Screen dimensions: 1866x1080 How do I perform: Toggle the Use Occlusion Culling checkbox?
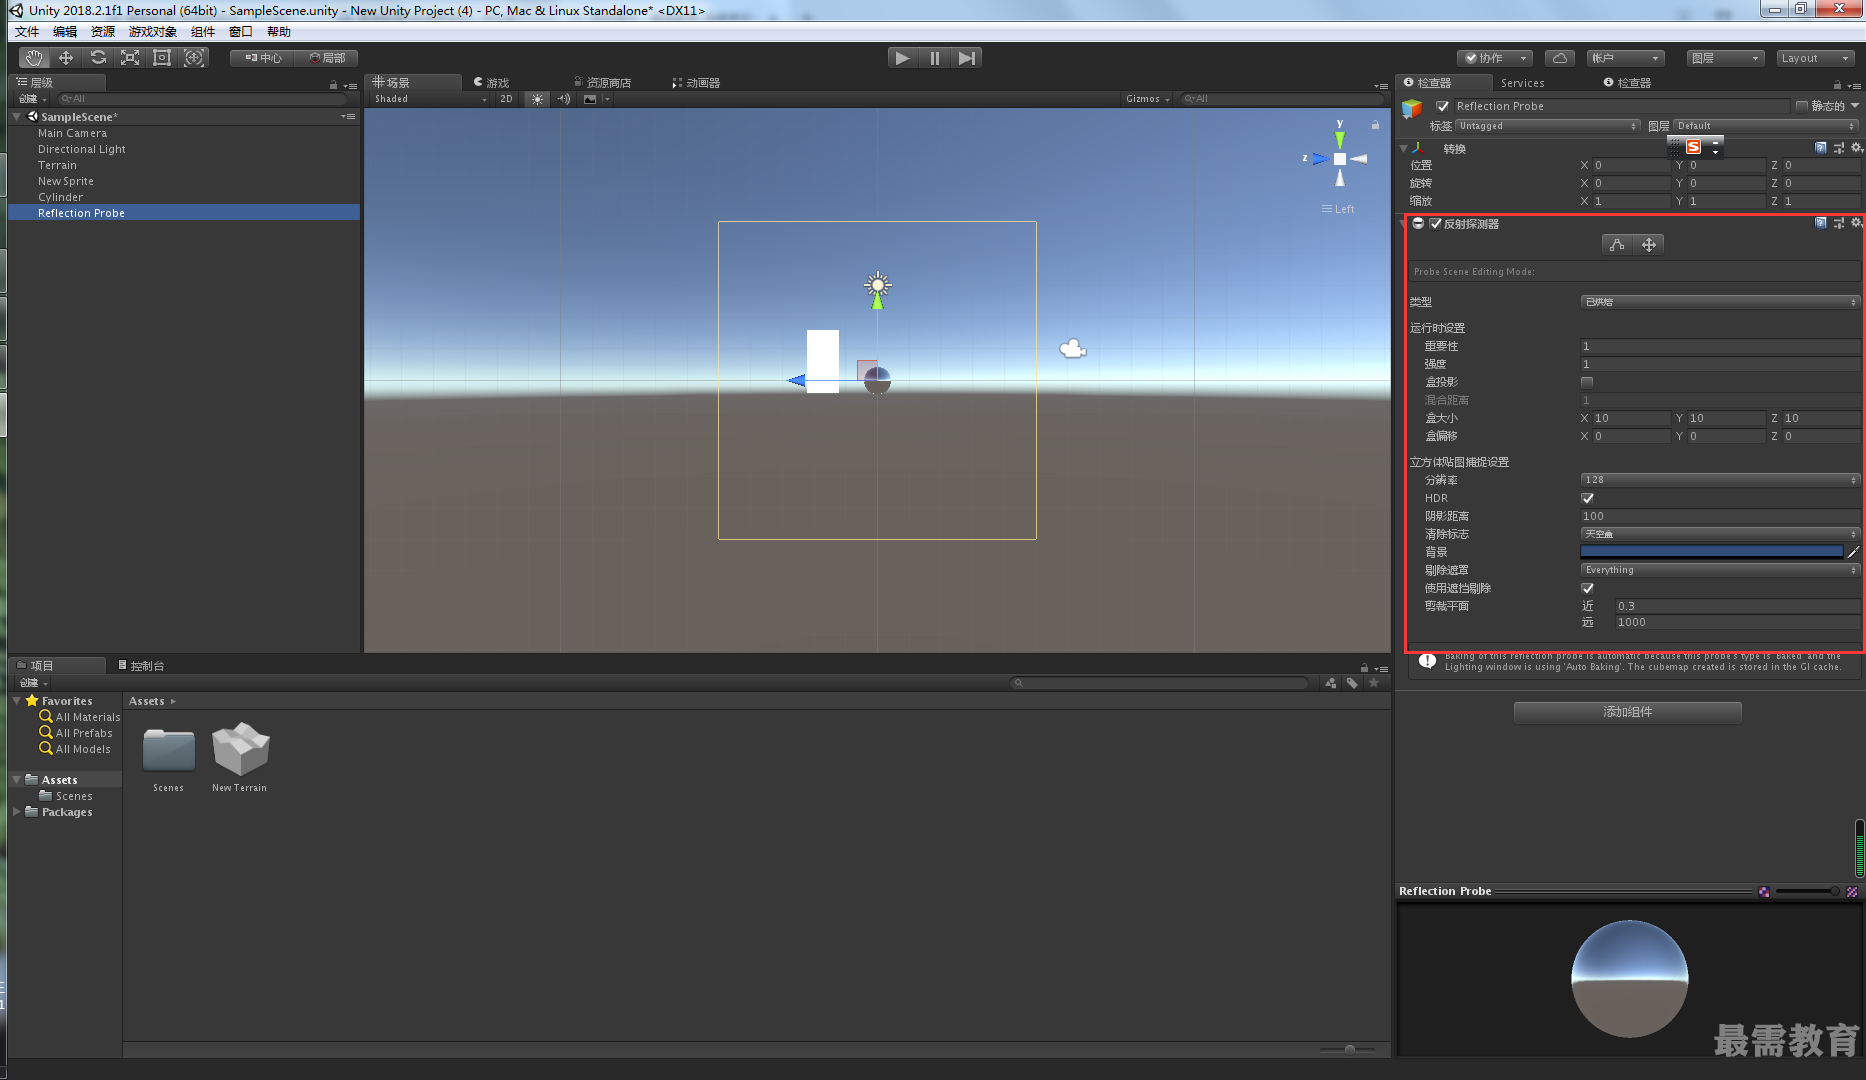click(x=1587, y=588)
